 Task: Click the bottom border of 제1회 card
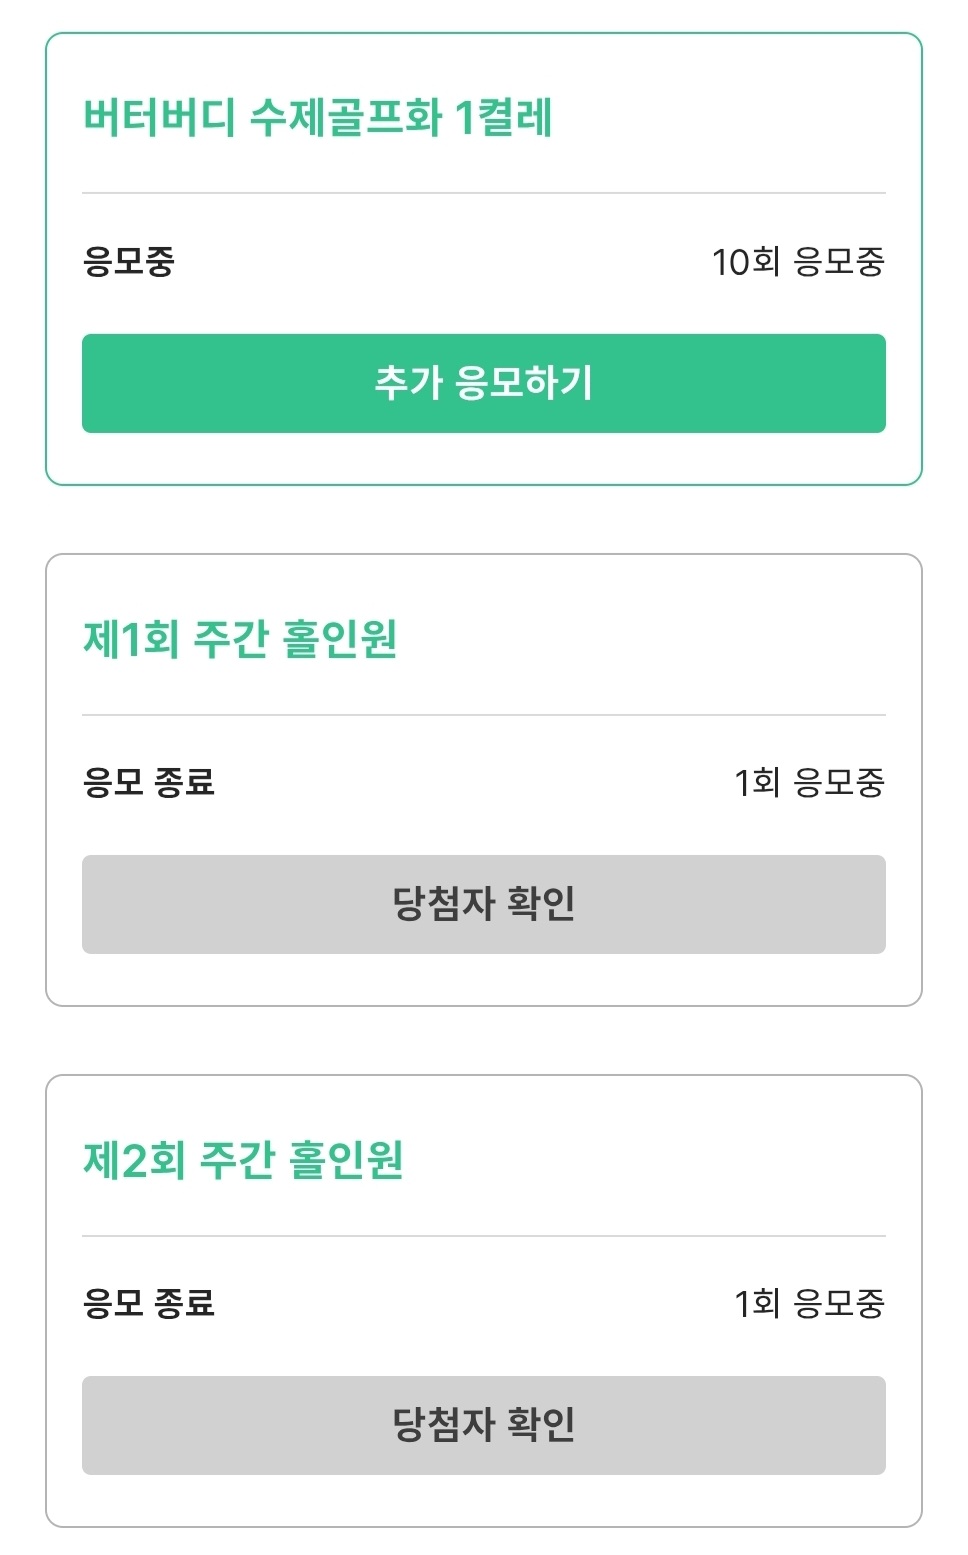[484, 1005]
